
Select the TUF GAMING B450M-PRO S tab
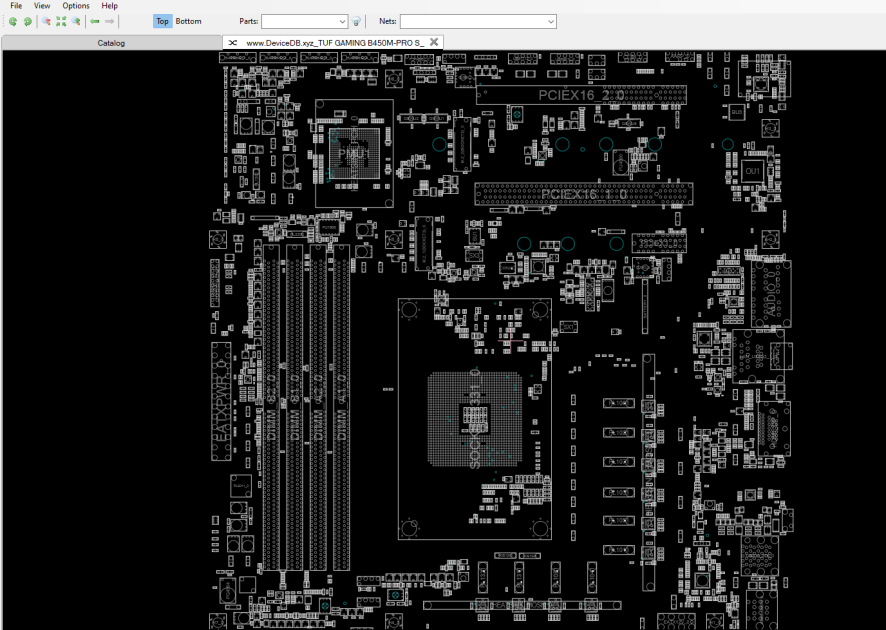pos(335,42)
